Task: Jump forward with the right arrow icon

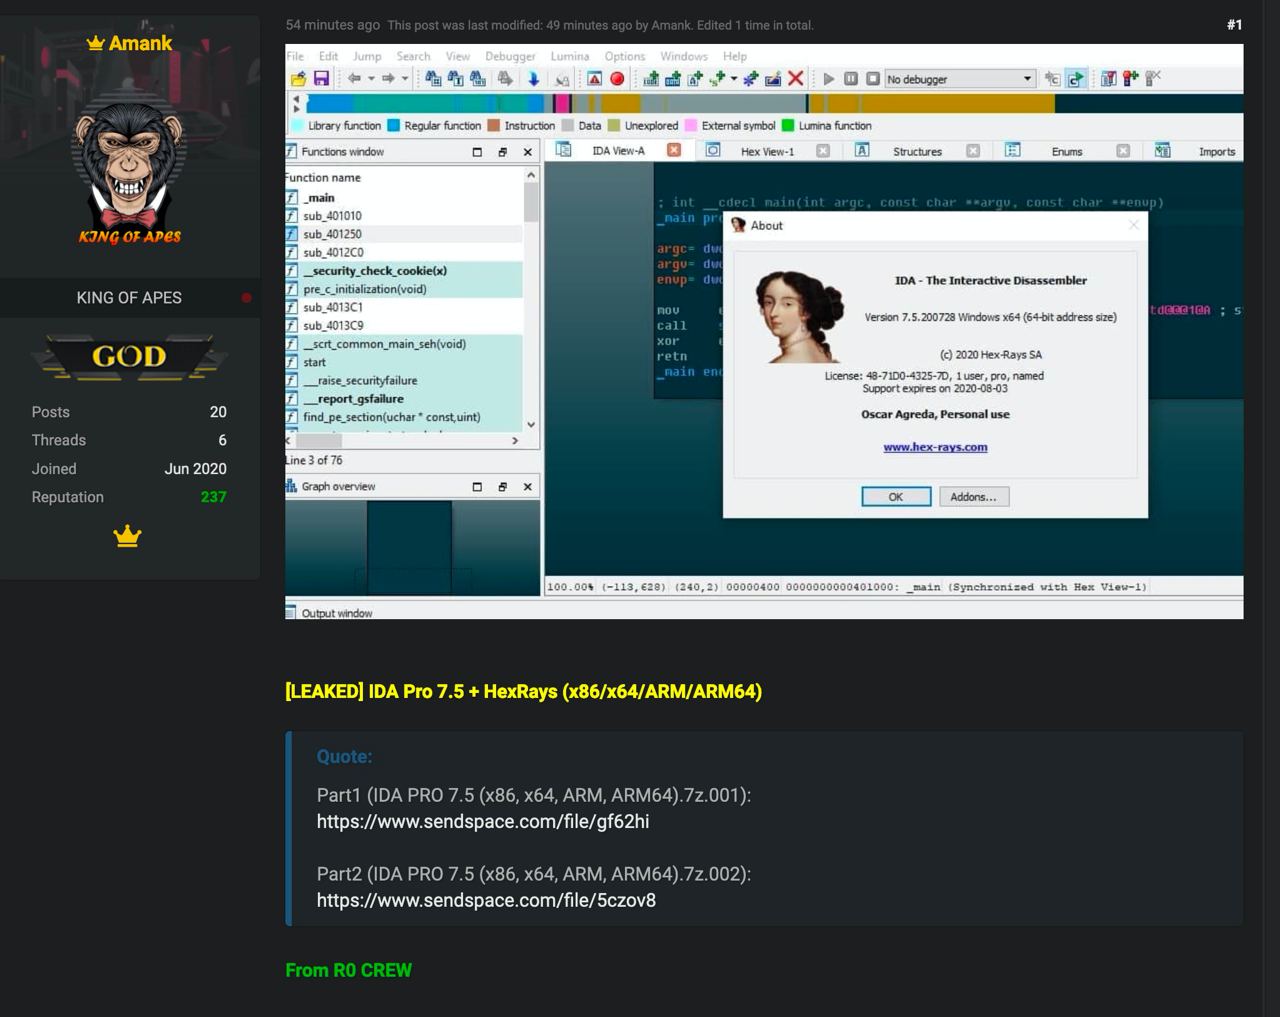Action: coord(388,79)
